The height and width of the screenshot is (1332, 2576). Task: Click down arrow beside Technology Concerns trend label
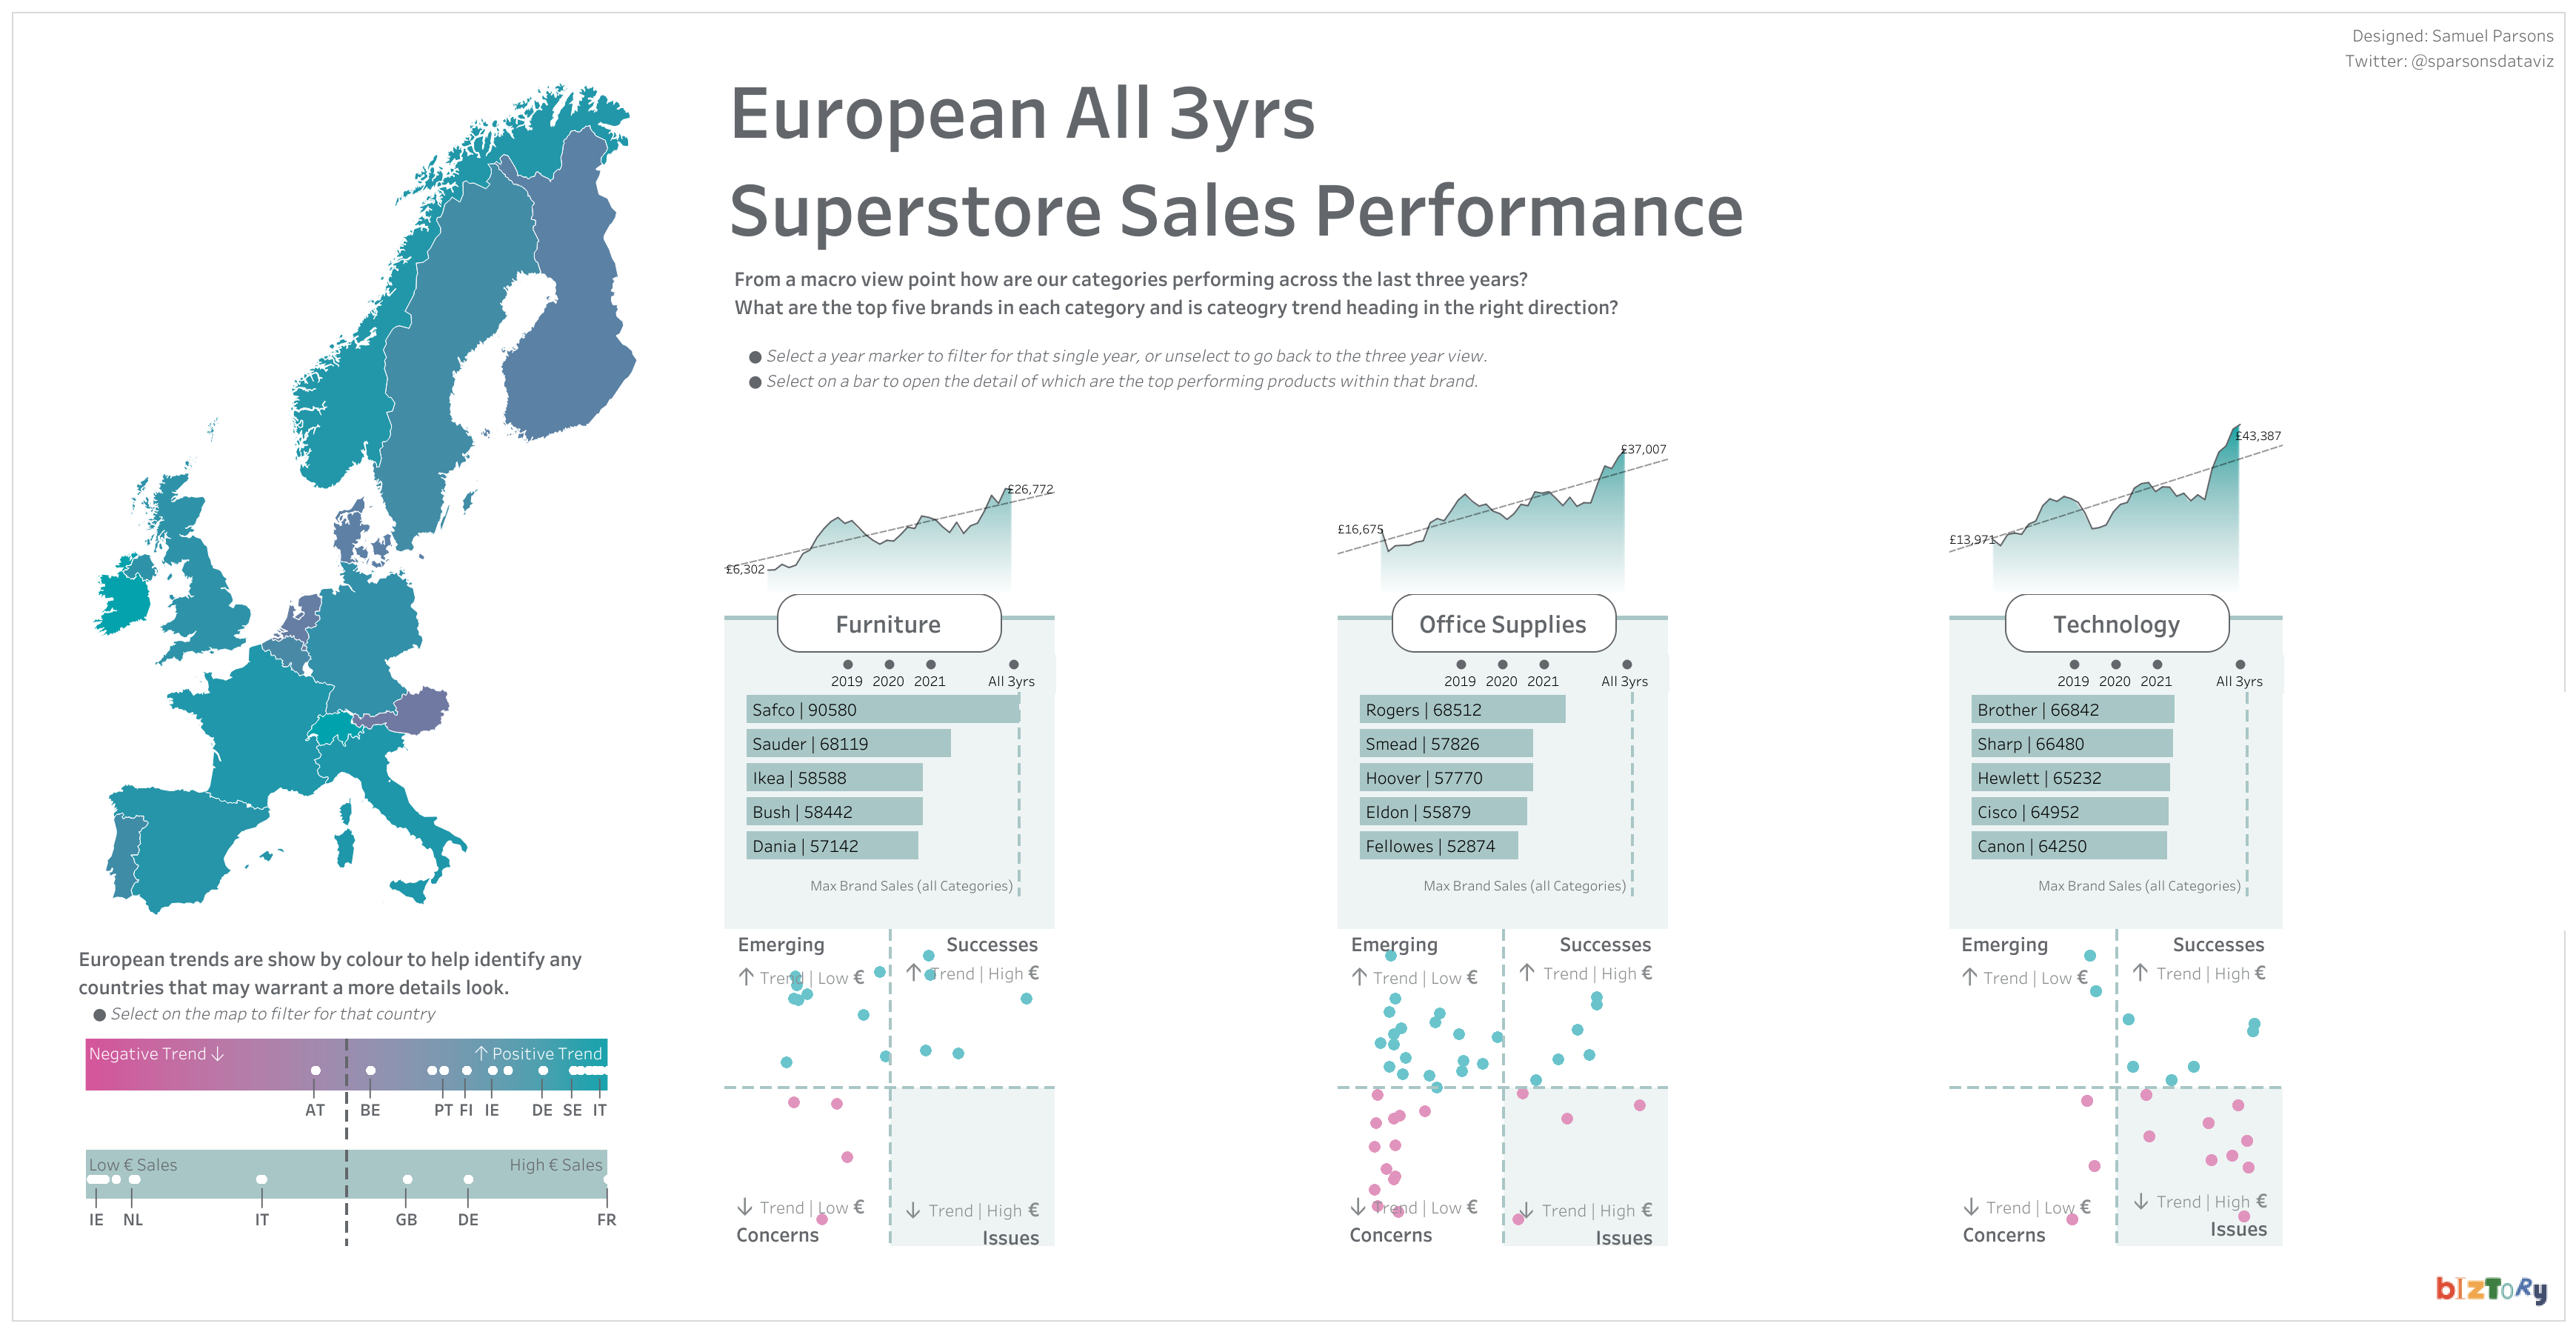[x=1970, y=1207]
